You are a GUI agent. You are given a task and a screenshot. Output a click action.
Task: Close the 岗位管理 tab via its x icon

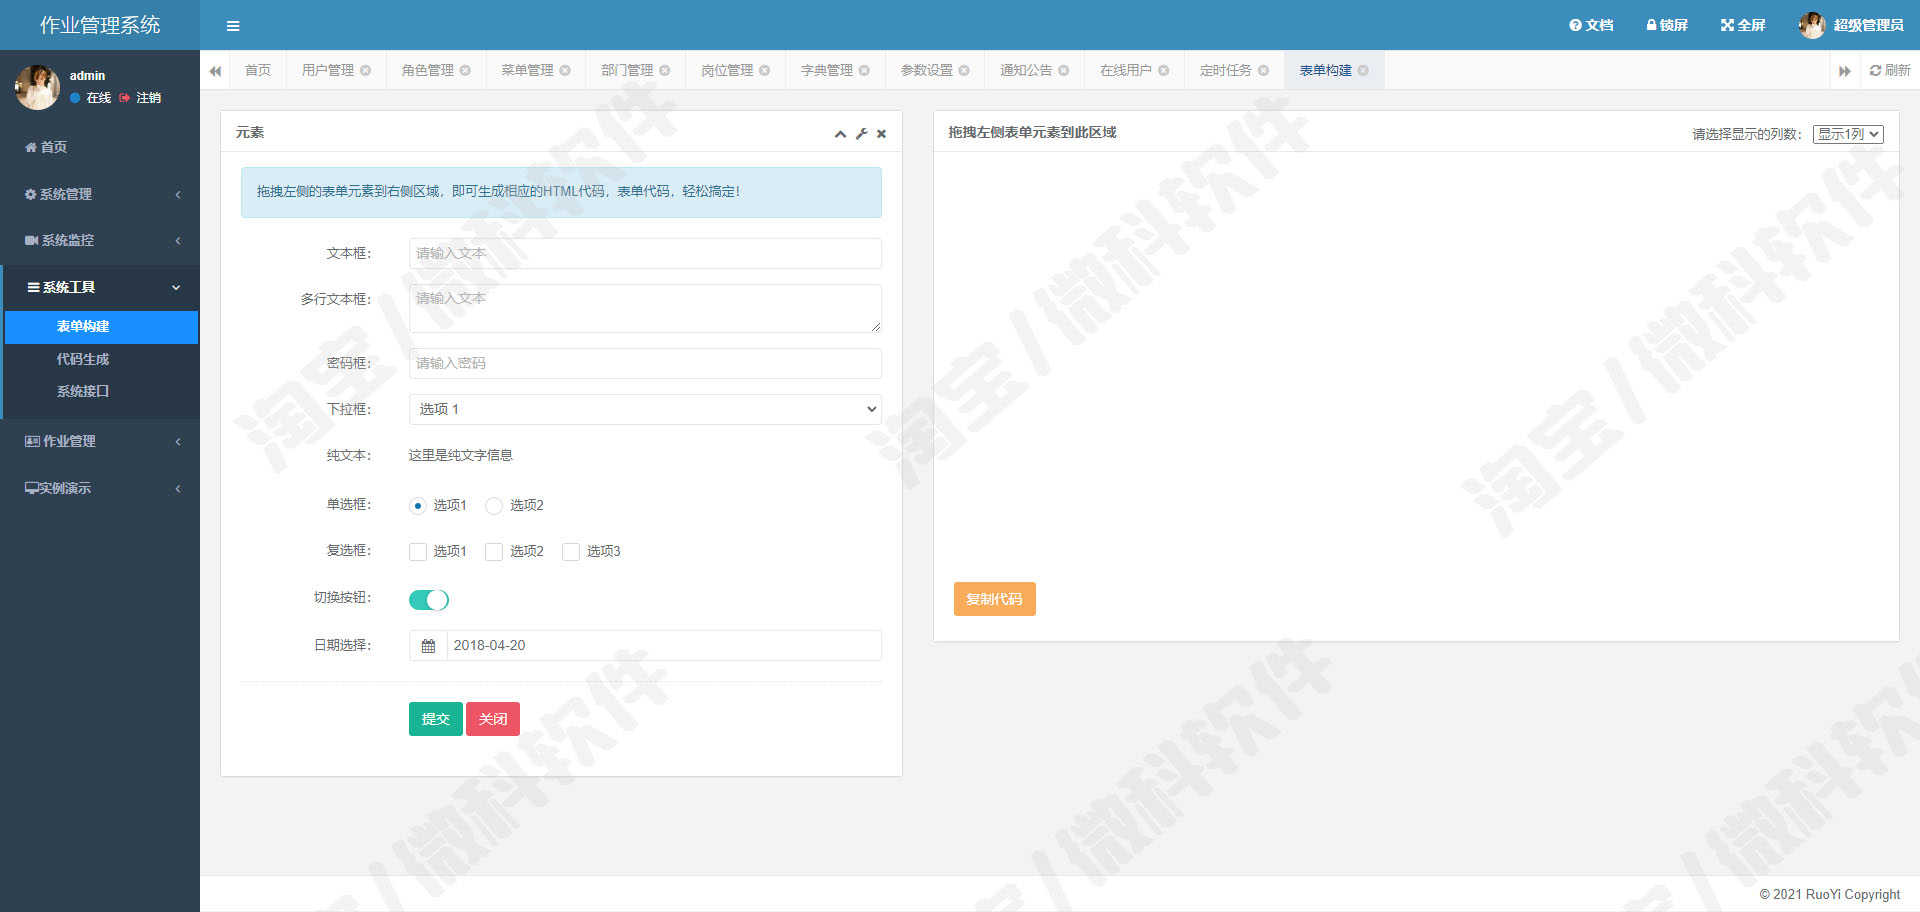tap(765, 70)
